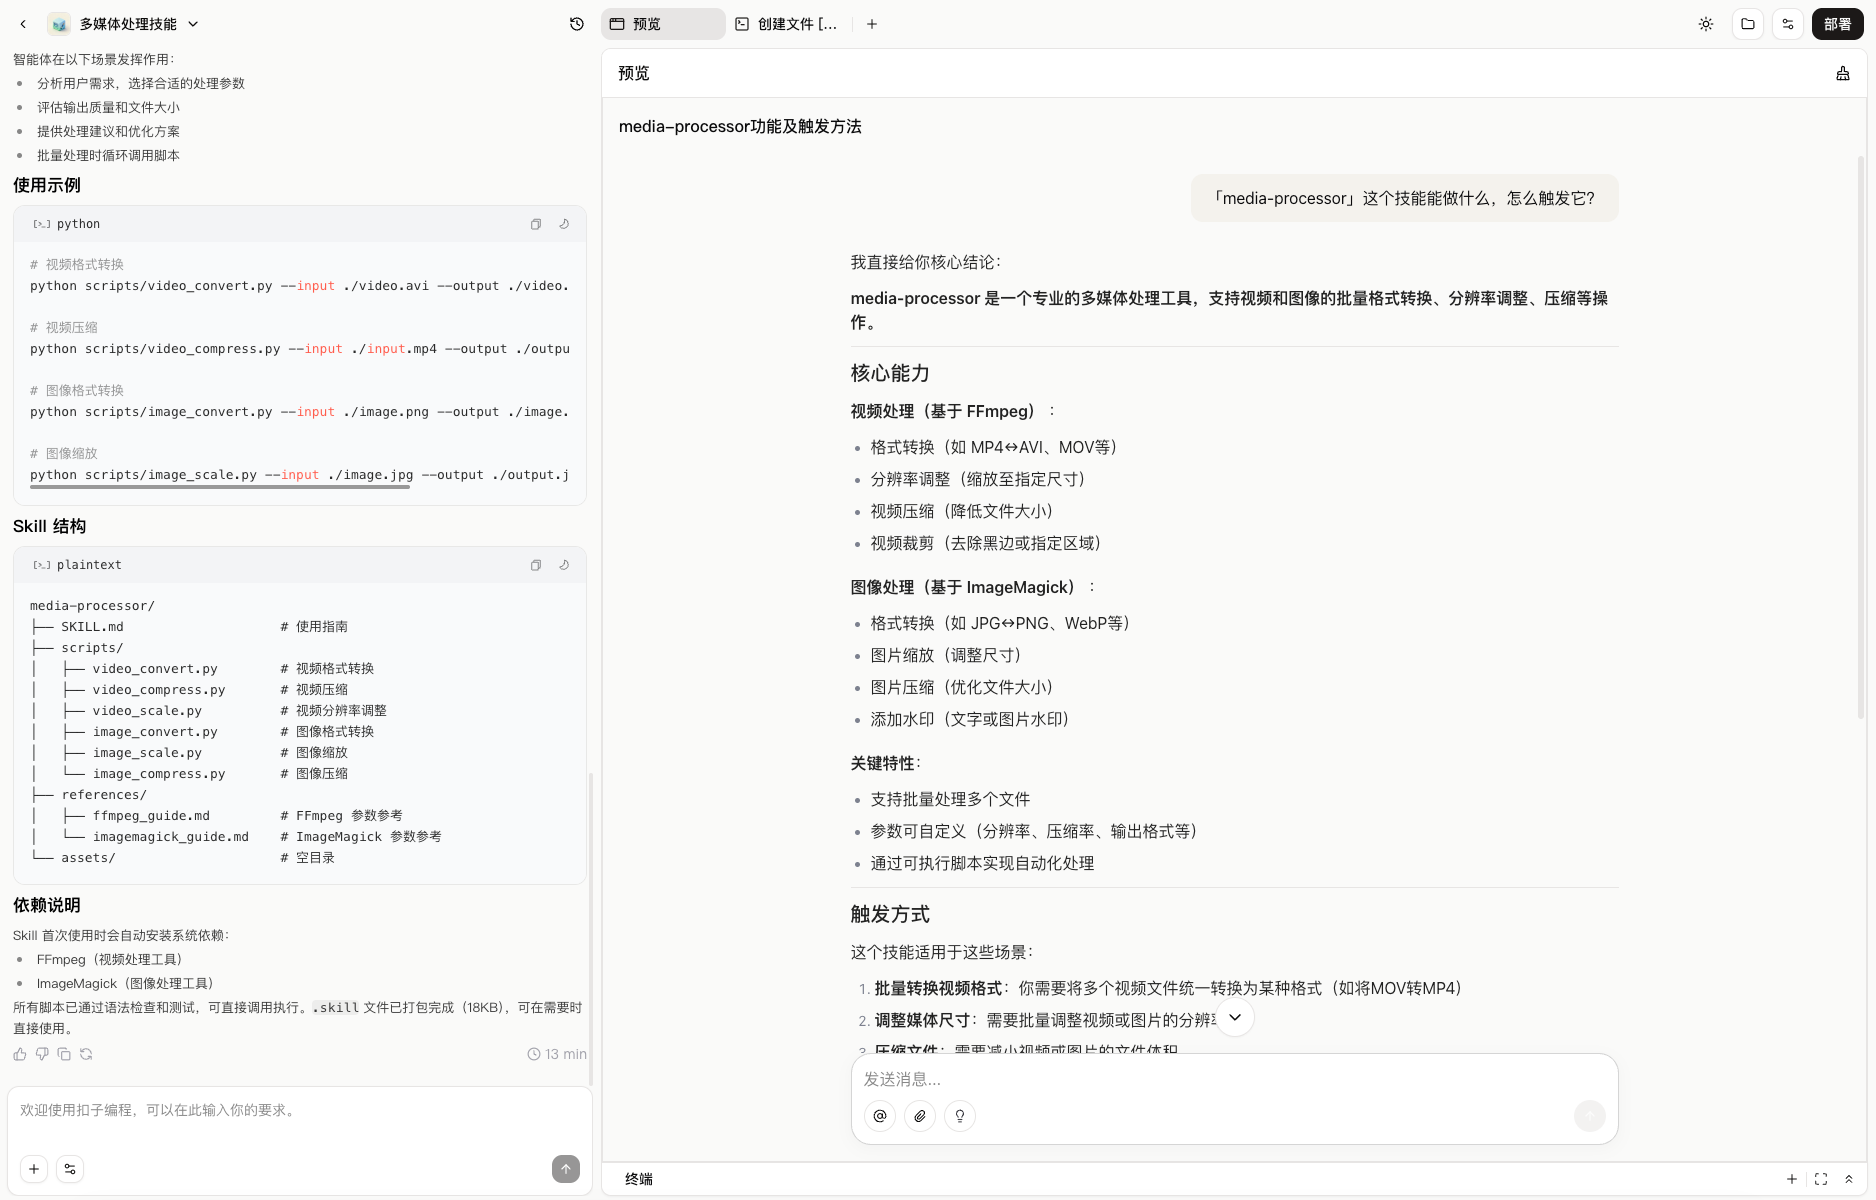Attach a file with the paperclip icon

tap(920, 1116)
